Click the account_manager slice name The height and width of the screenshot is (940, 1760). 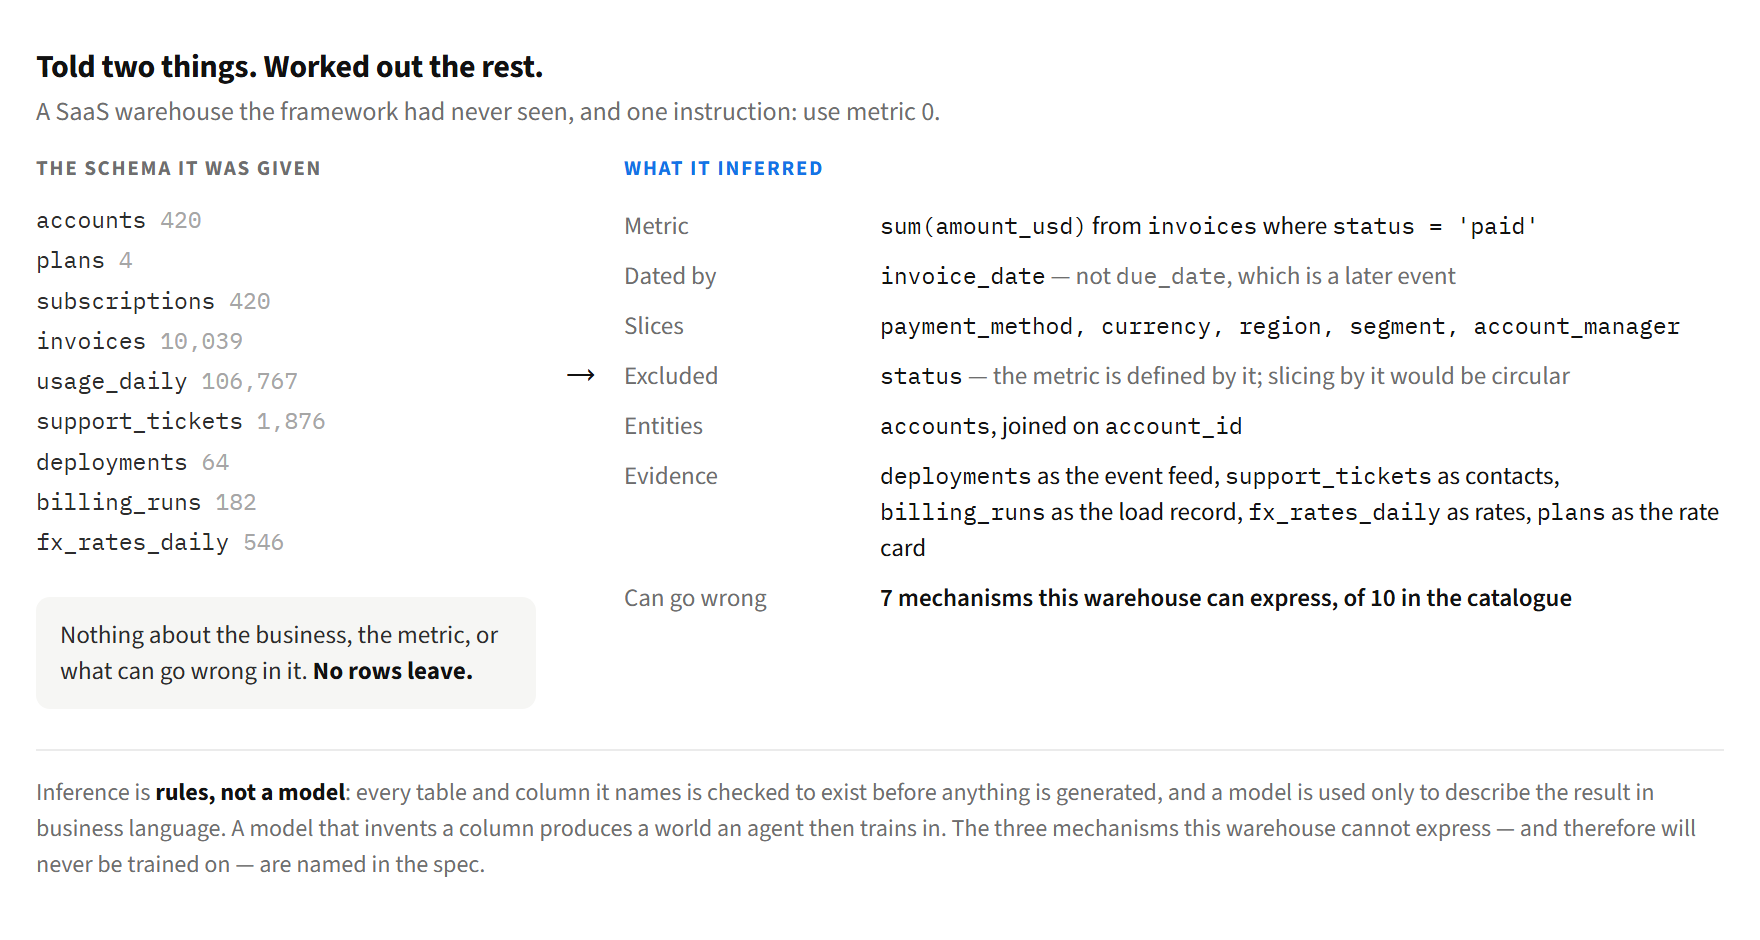pyautogui.click(x=1576, y=327)
